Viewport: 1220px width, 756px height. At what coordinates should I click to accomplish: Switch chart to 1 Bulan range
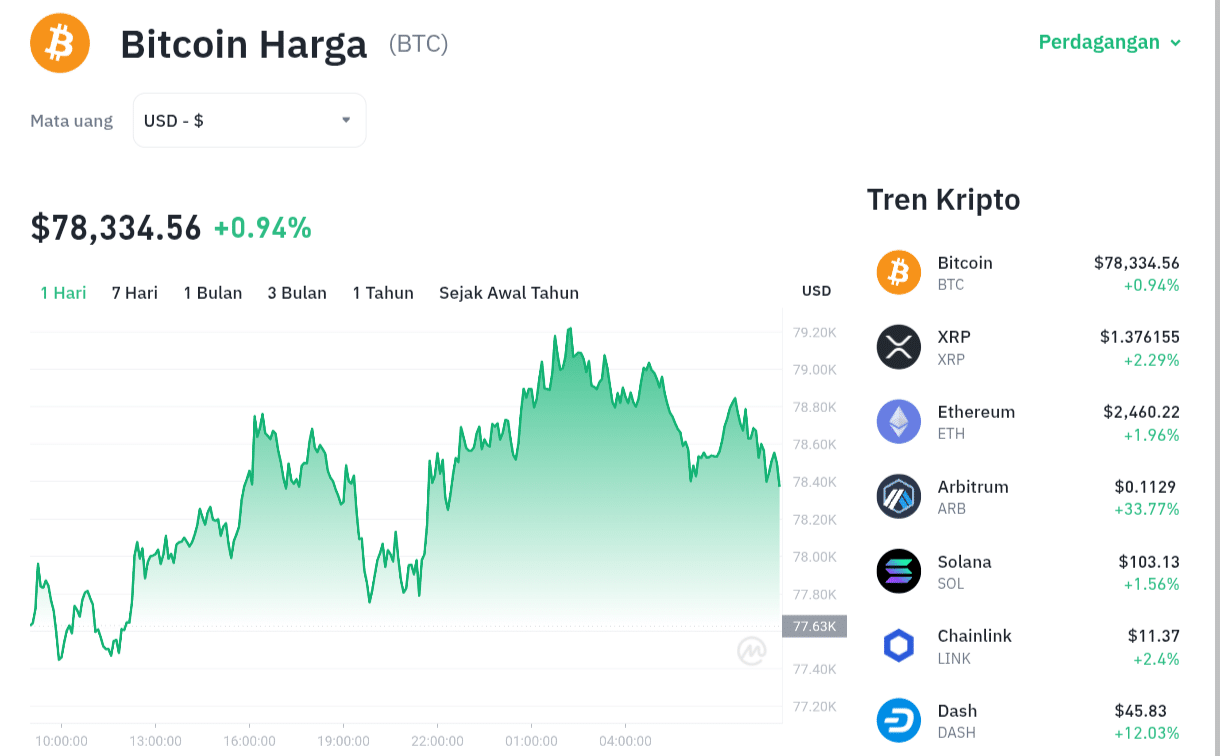(213, 293)
